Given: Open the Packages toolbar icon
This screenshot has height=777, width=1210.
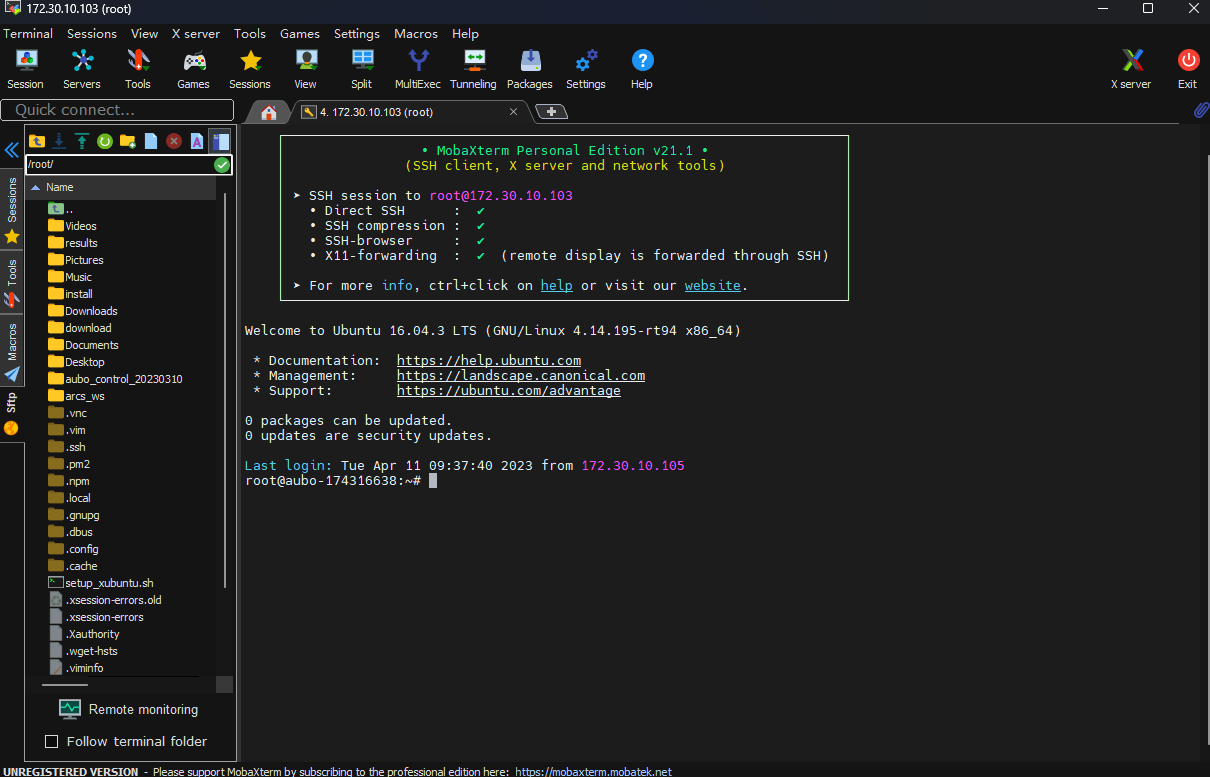Looking at the screenshot, I should pyautogui.click(x=529, y=69).
